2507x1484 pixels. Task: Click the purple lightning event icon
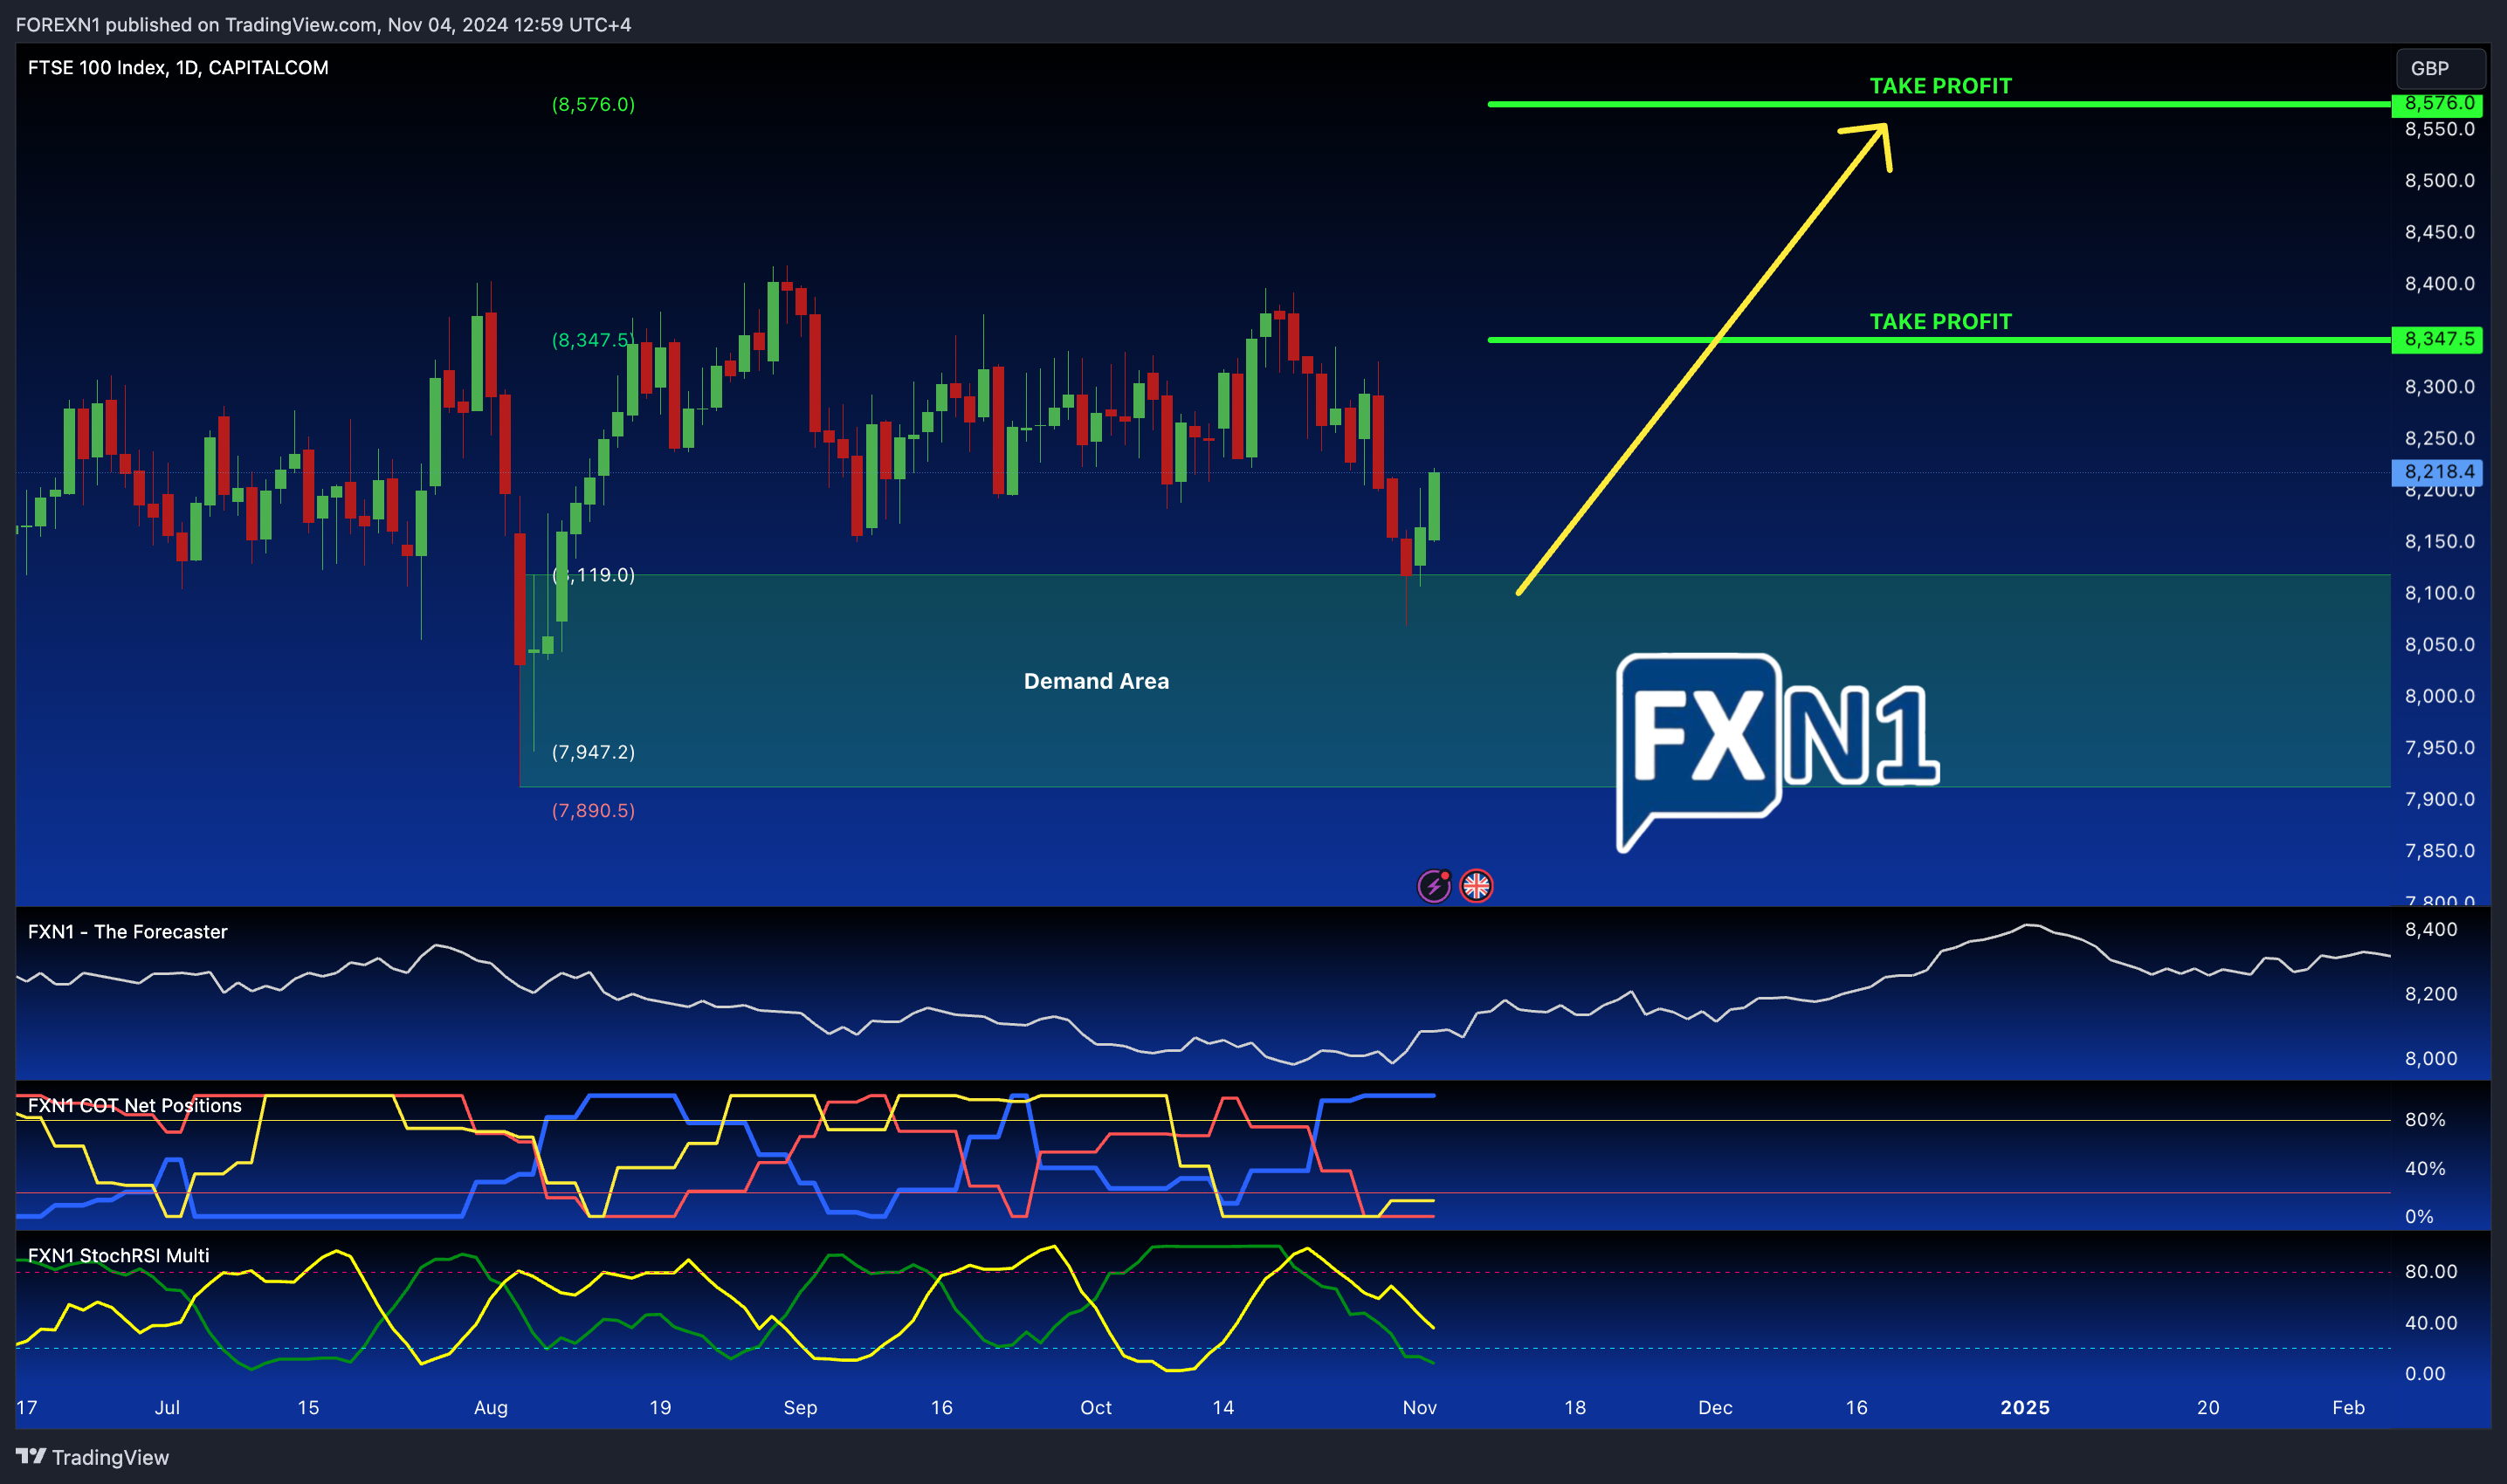pos(1433,886)
